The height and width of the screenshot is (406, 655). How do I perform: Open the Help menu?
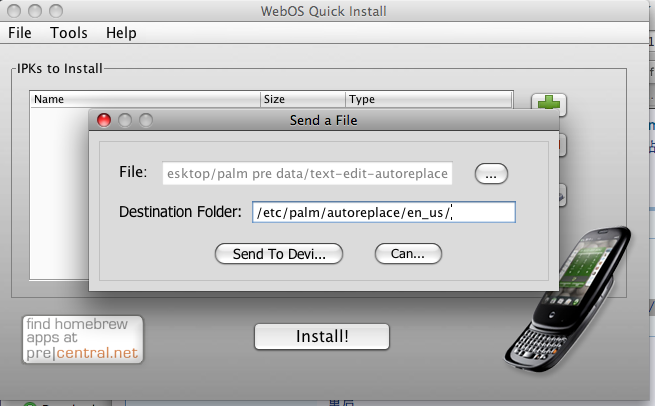pyautogui.click(x=121, y=33)
